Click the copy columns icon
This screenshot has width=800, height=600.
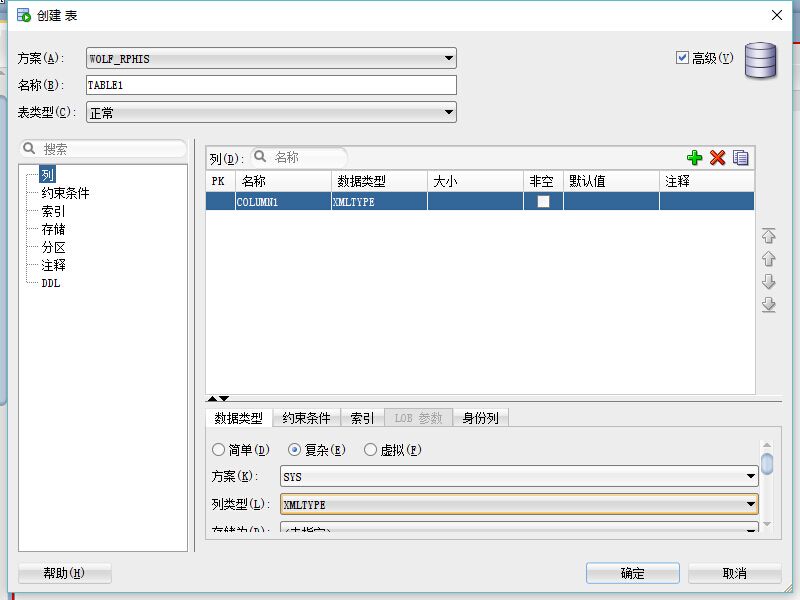pos(740,158)
